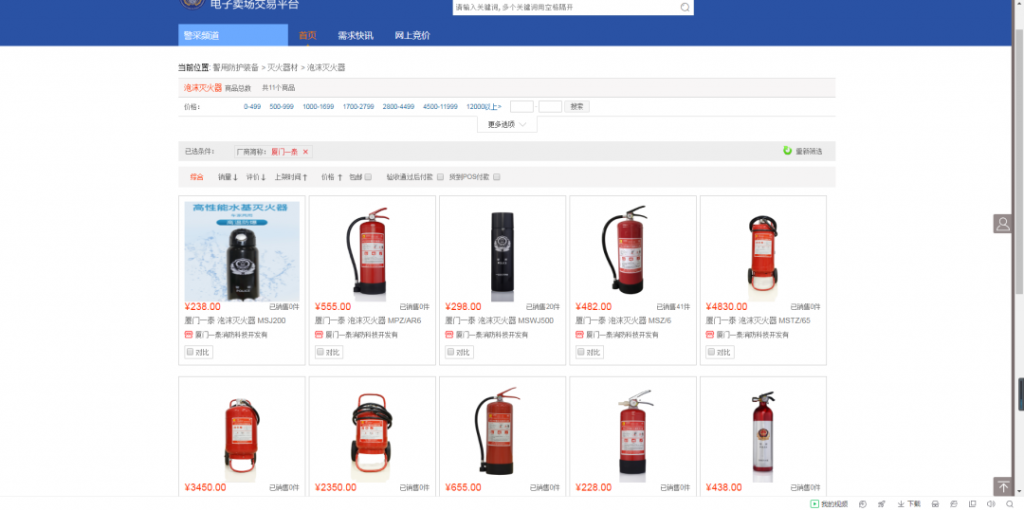Click the keyword search input box

tap(566, 7)
